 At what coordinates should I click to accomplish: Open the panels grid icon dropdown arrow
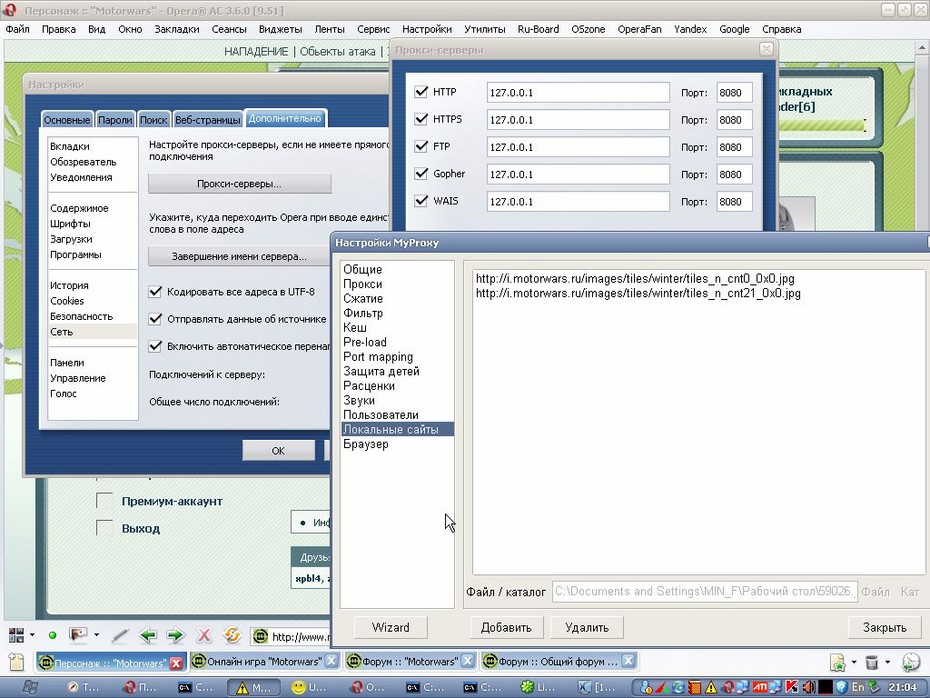tap(32, 635)
